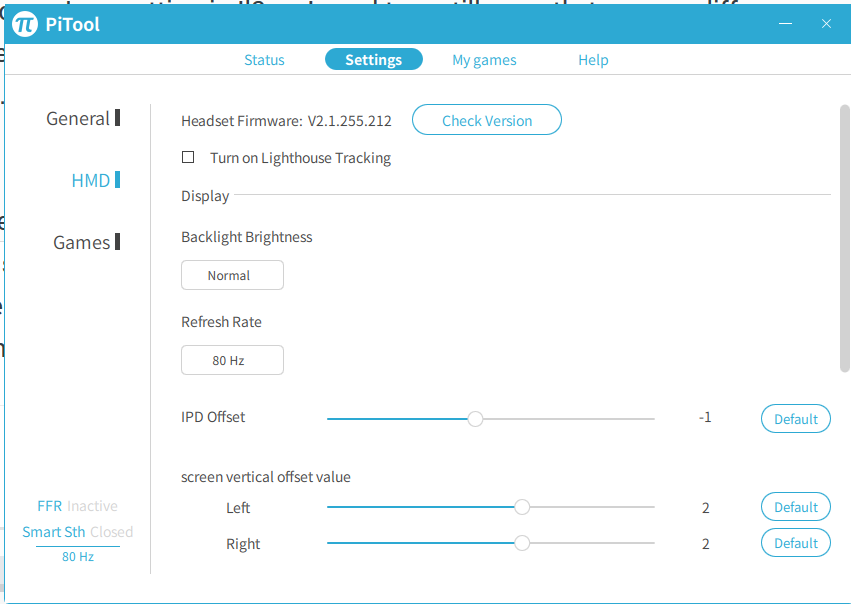
Task: Reset Left vertical offset to Default
Action: 796,507
